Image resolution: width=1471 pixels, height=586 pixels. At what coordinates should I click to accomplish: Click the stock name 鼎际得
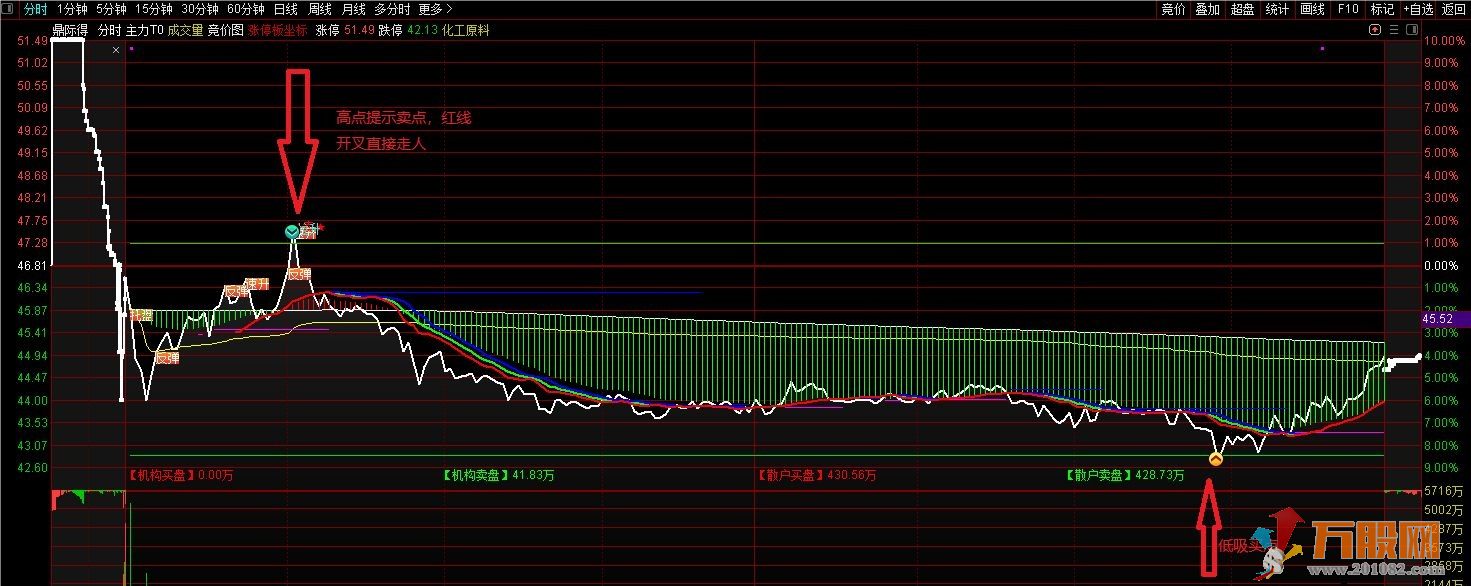[x=71, y=31]
